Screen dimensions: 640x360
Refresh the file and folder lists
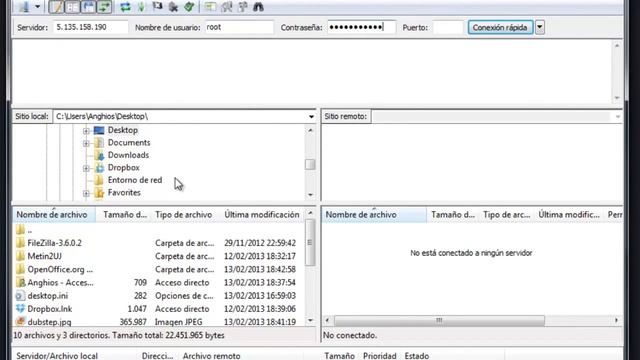pos(125,7)
